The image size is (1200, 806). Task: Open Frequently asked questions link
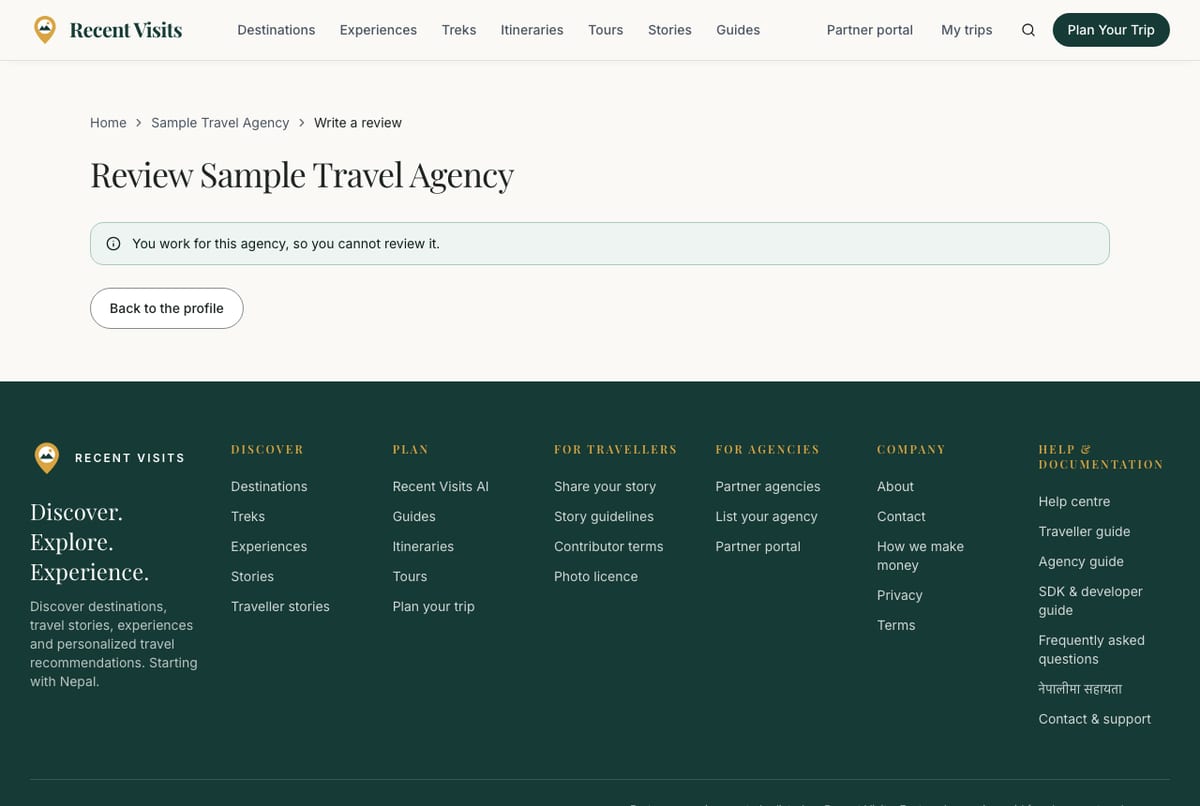pyautogui.click(x=1092, y=650)
